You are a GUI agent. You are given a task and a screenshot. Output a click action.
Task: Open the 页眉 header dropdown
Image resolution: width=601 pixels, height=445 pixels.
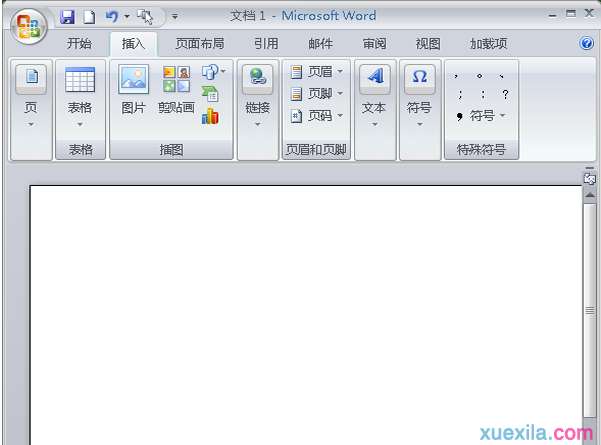tap(317, 72)
